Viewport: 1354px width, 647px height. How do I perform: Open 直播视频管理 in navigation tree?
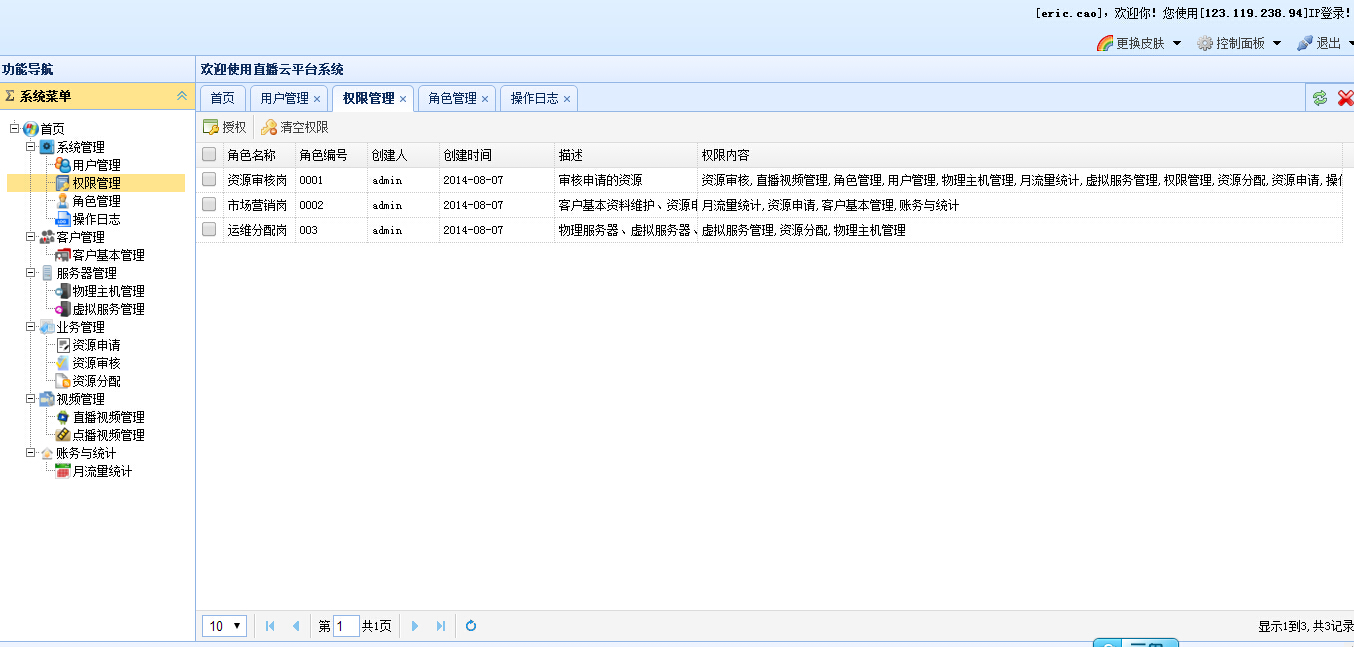coord(108,417)
